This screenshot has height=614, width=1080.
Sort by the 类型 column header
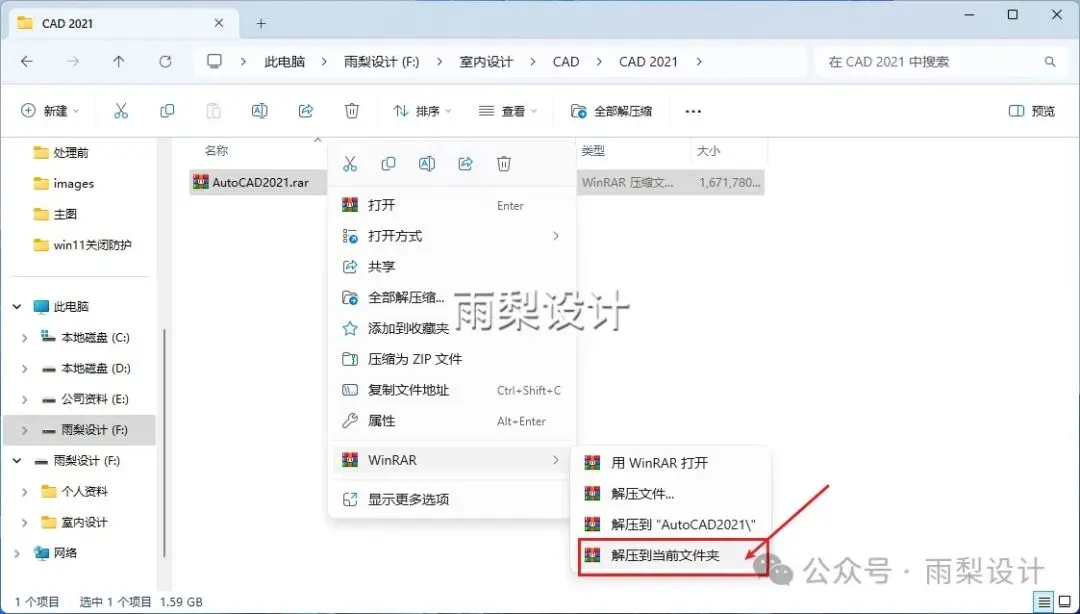593,150
